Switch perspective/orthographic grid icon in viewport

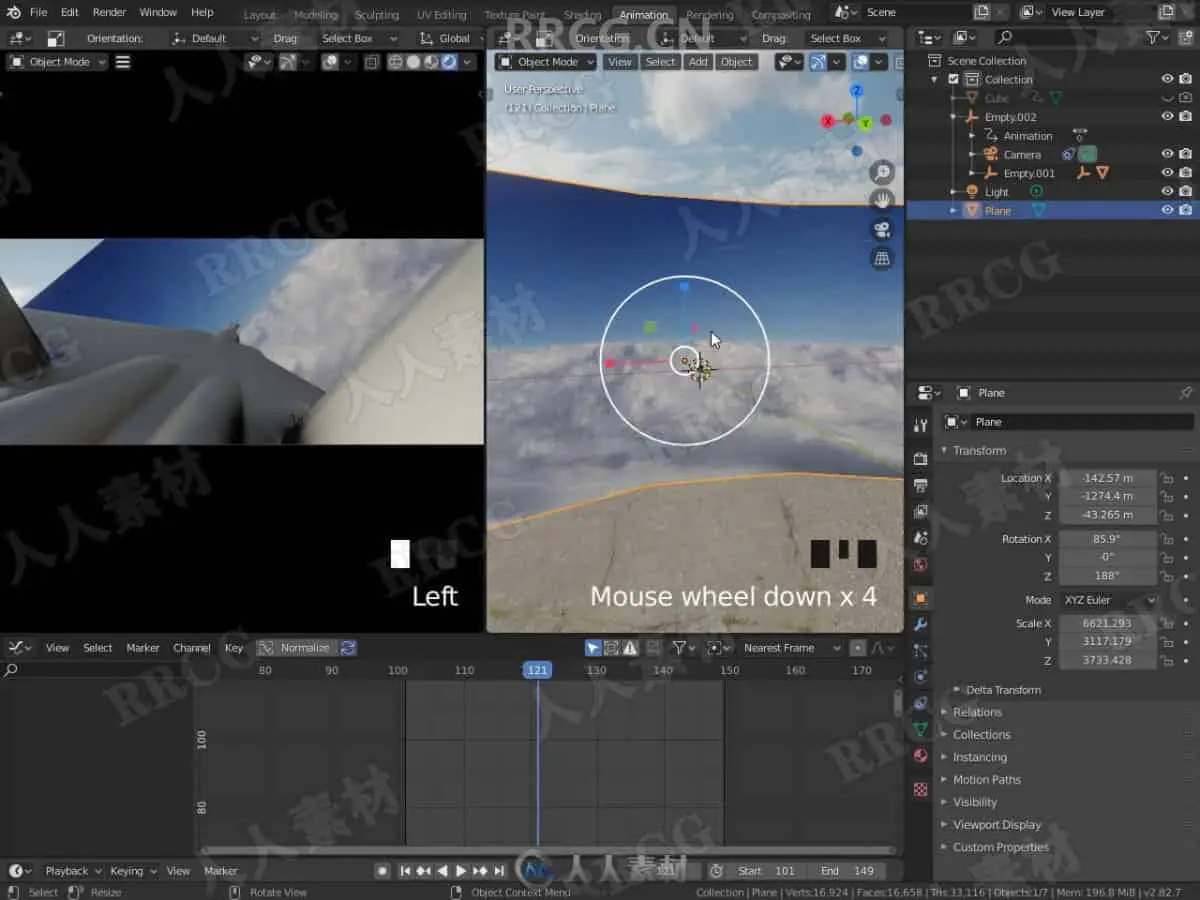[x=881, y=258]
